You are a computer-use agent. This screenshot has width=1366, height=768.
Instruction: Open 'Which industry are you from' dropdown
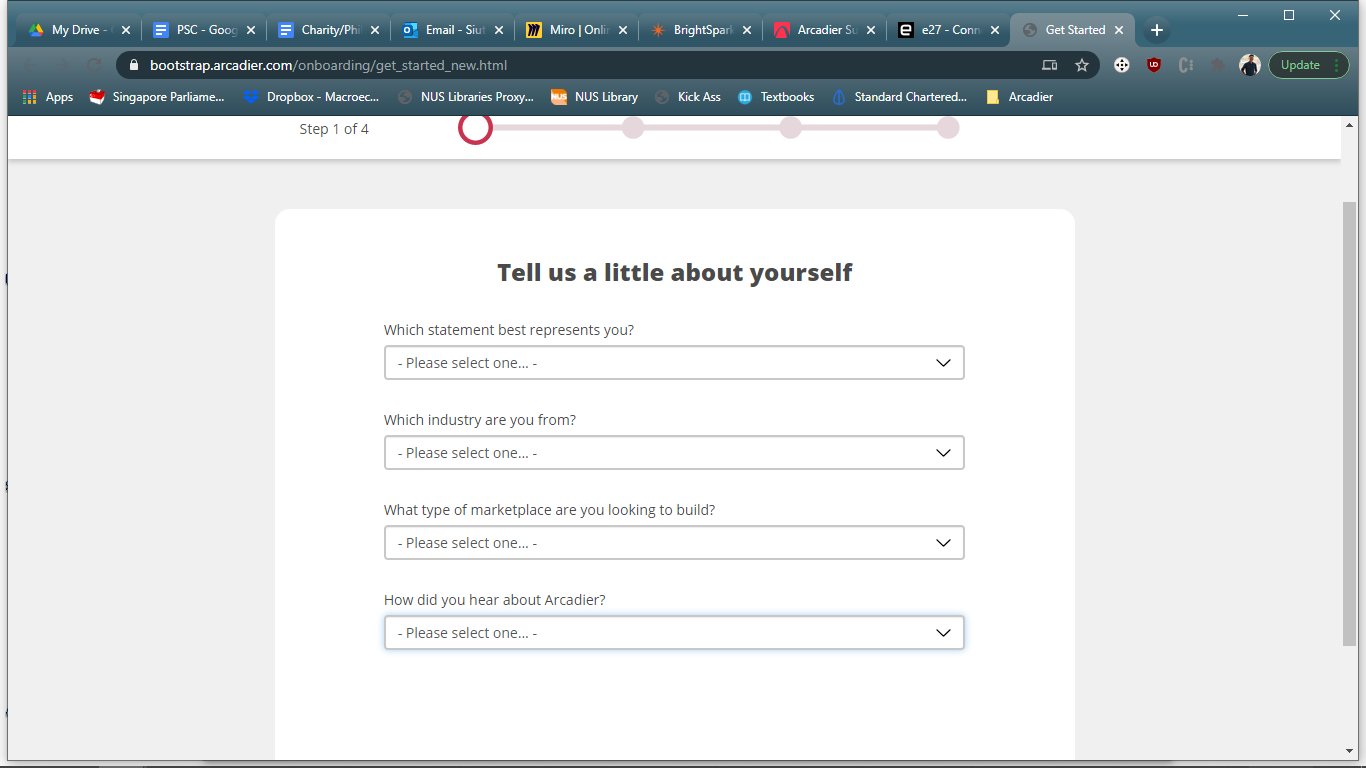pyautogui.click(x=674, y=453)
